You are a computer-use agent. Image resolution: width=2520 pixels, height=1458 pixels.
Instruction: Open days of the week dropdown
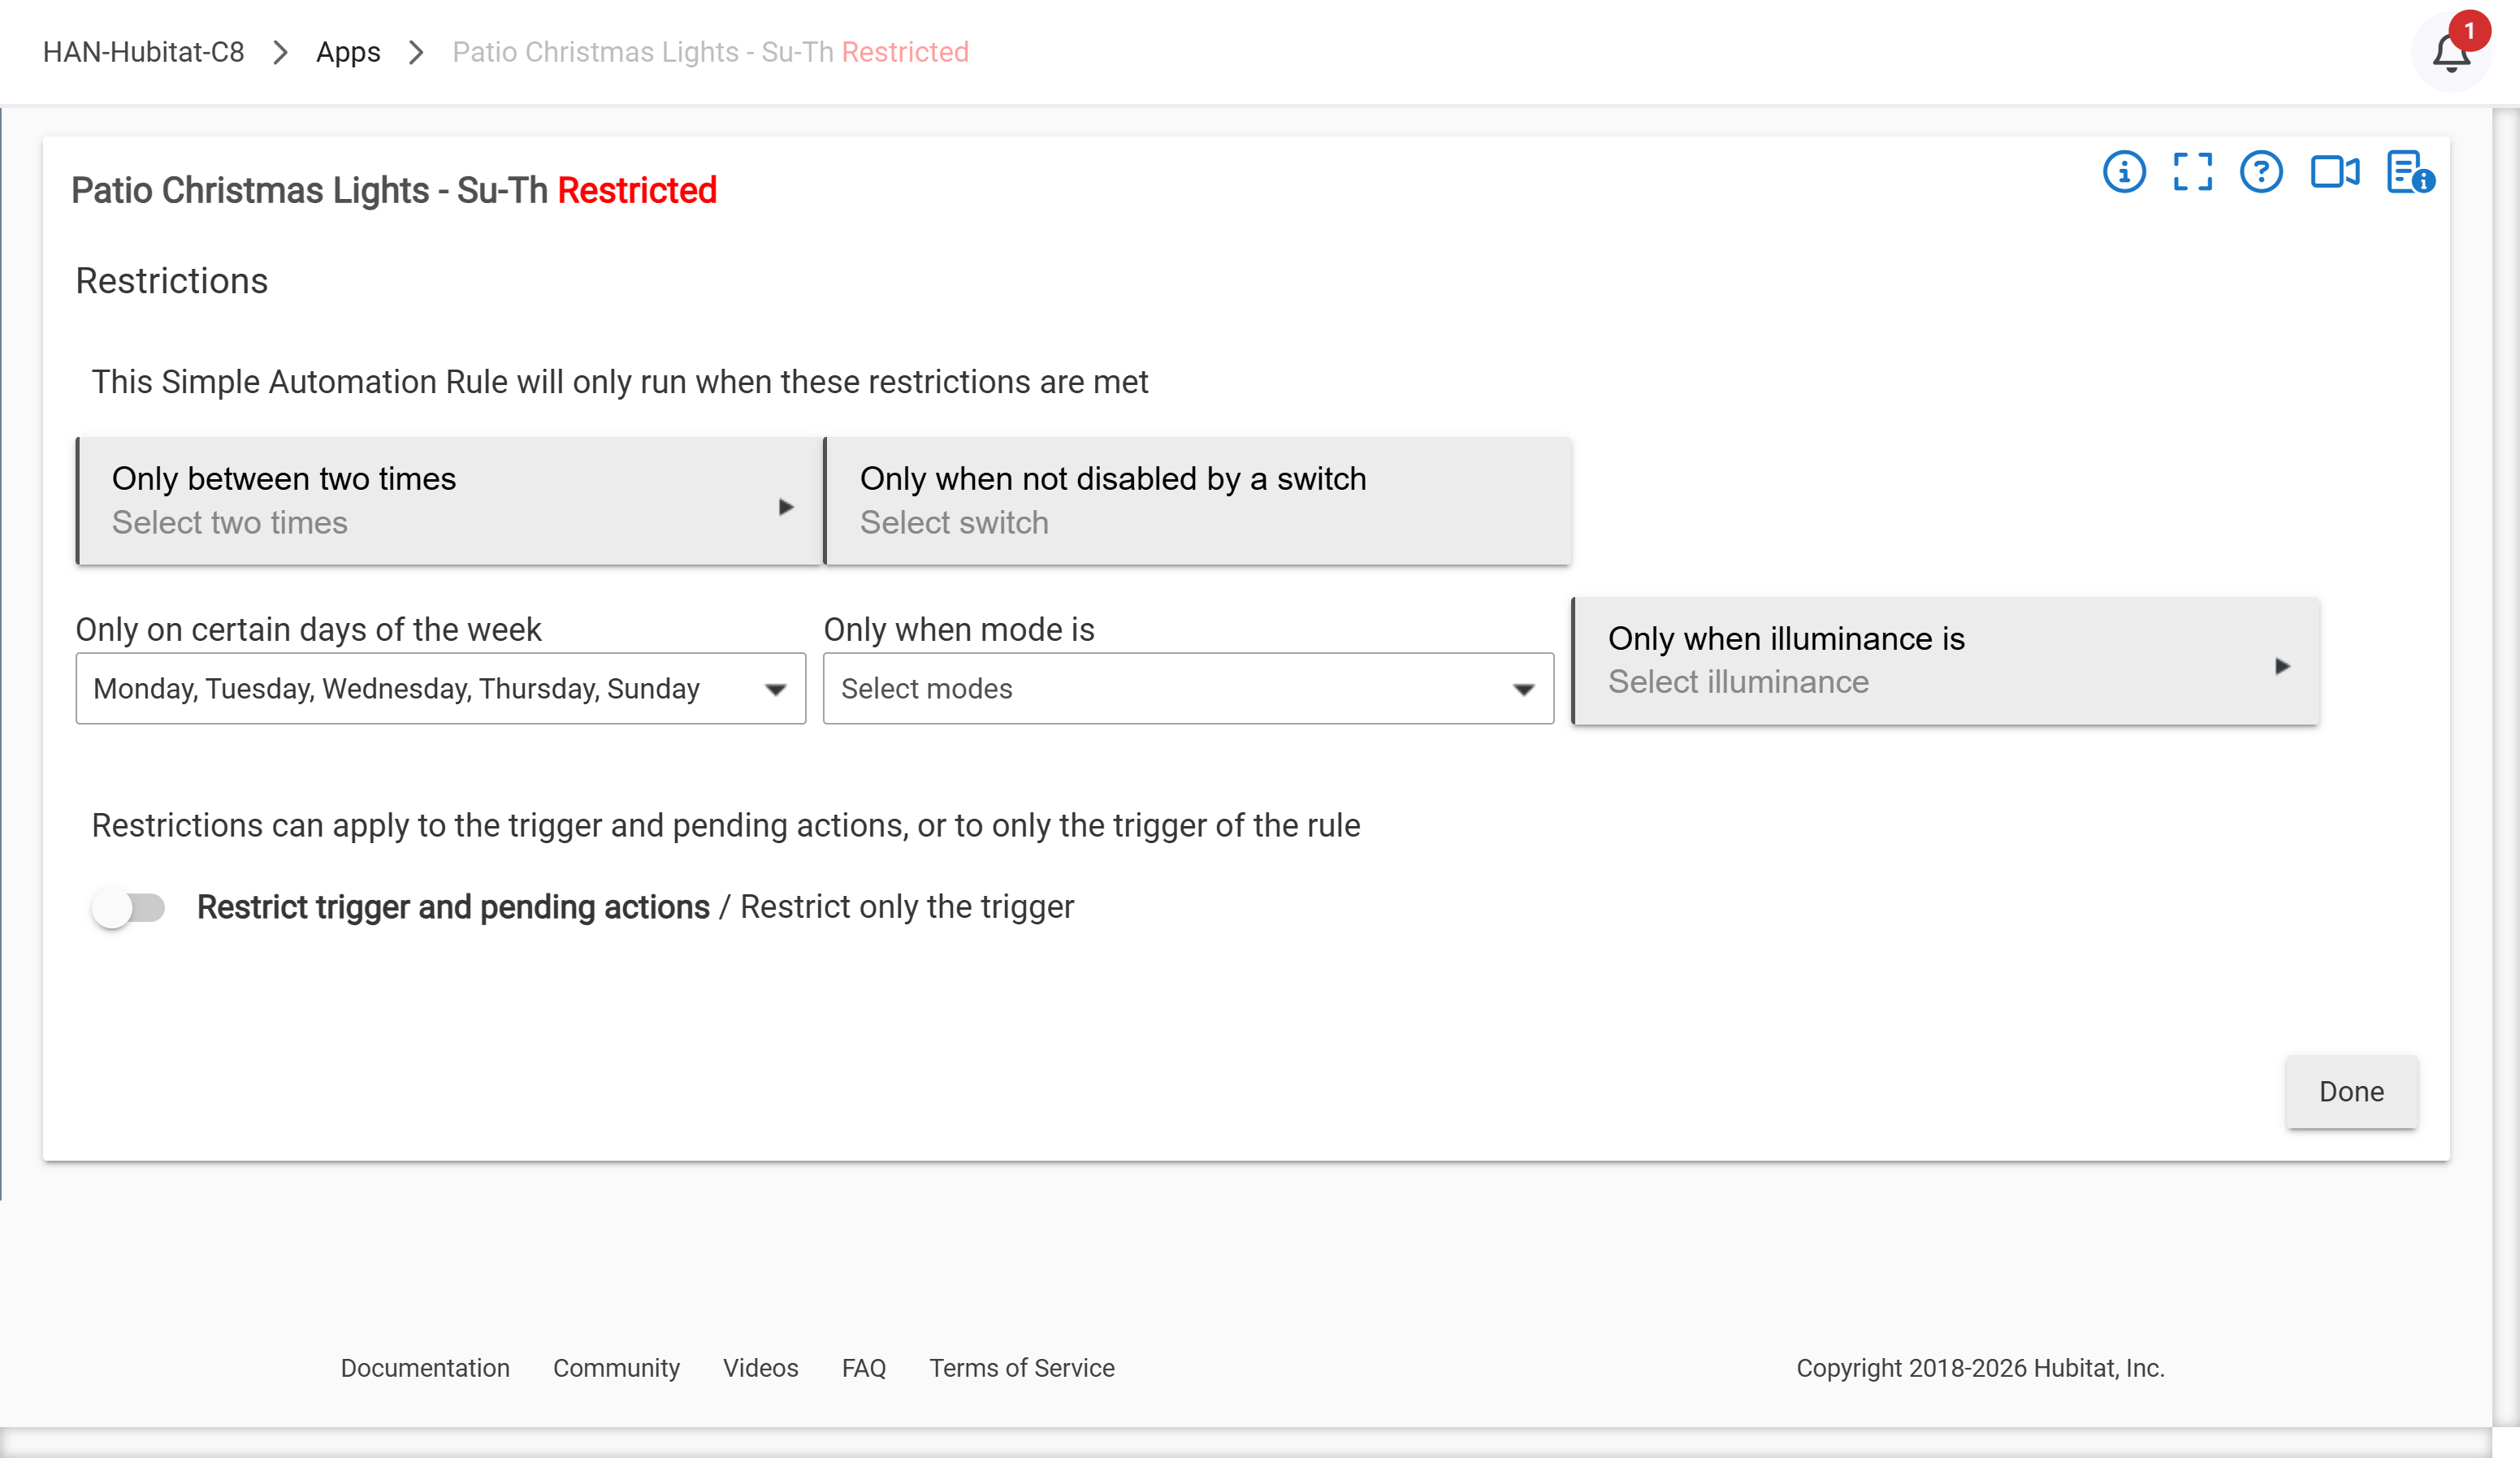pyautogui.click(x=440, y=688)
